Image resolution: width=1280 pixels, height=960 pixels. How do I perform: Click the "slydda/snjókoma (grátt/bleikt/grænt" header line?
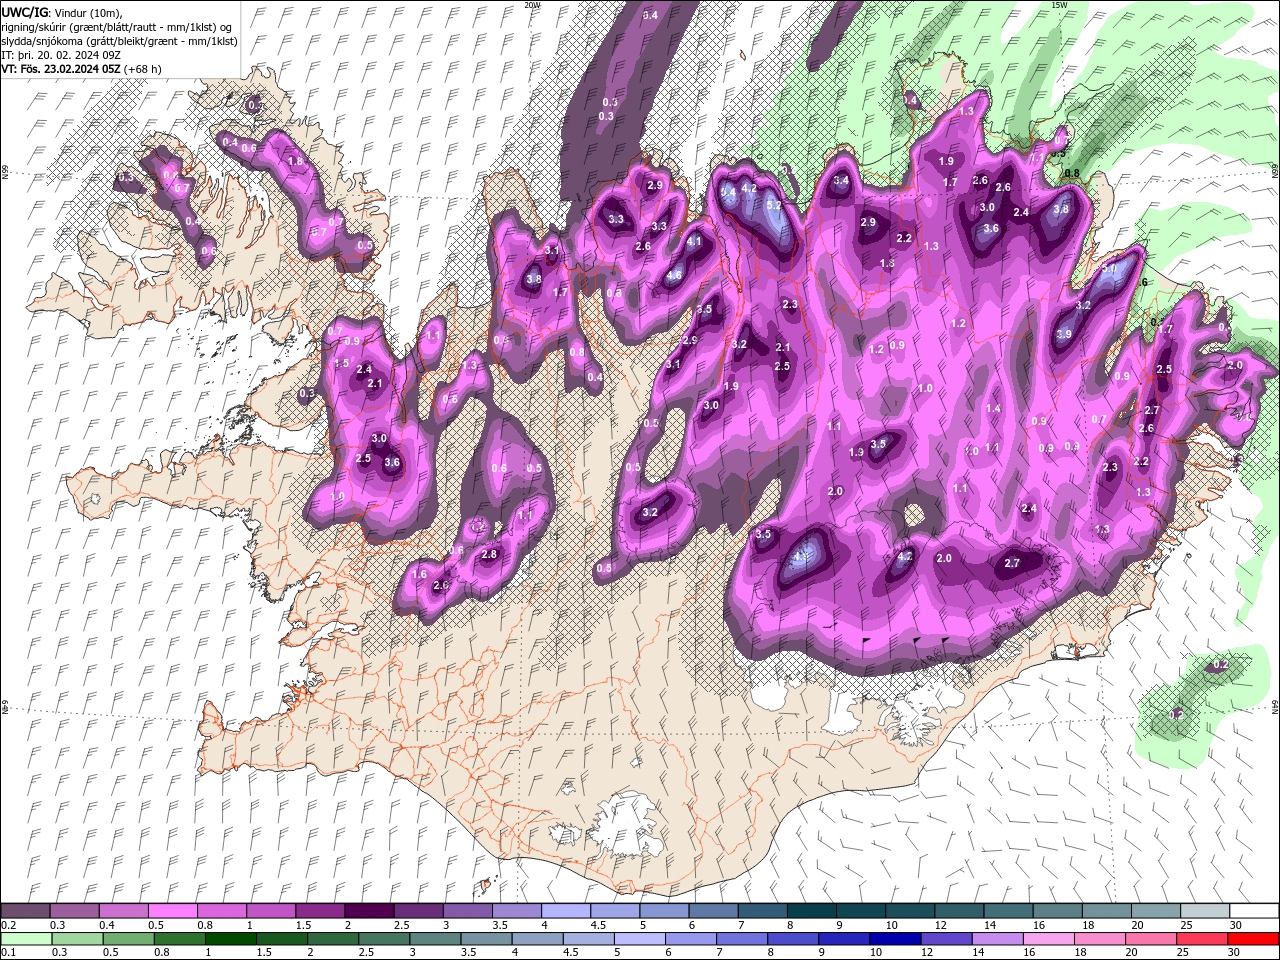(119, 41)
